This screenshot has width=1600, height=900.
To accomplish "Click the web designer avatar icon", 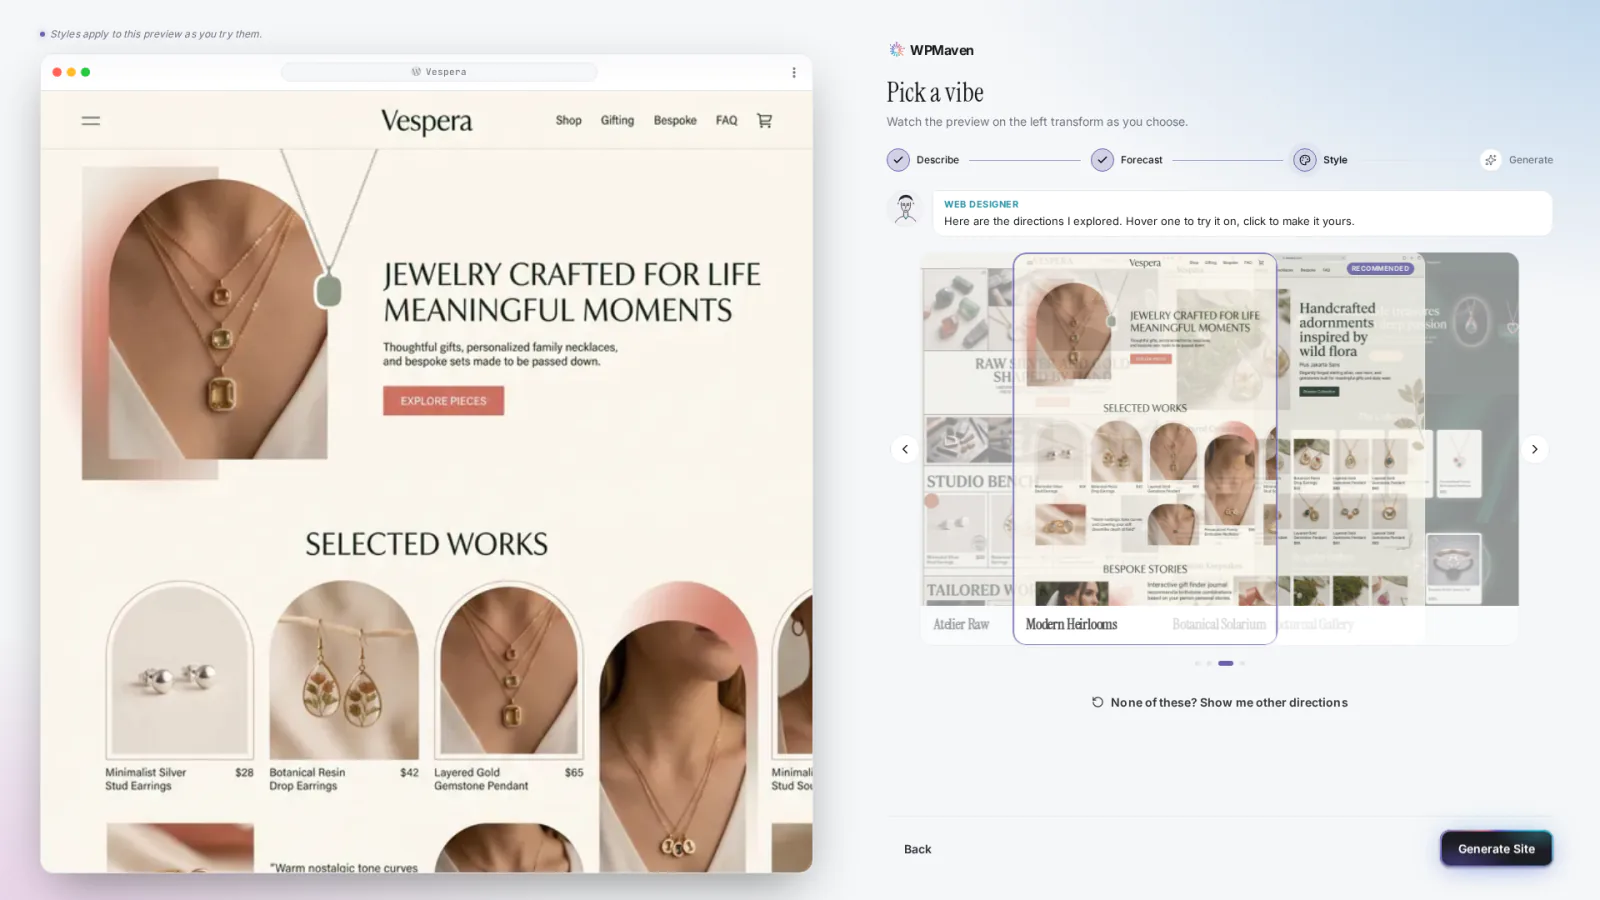I will tap(906, 209).
